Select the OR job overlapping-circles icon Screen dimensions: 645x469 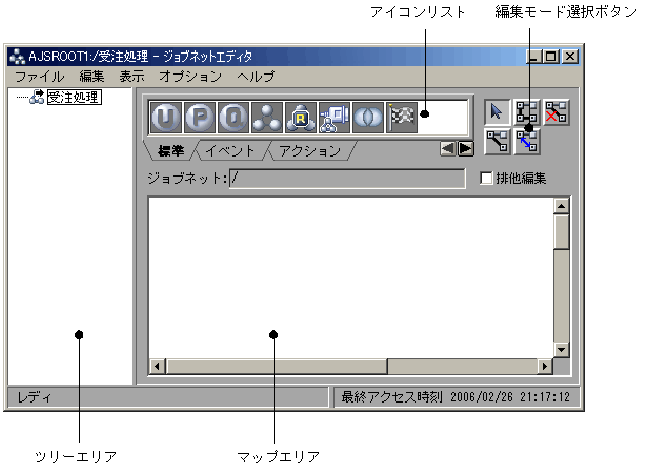coord(368,118)
